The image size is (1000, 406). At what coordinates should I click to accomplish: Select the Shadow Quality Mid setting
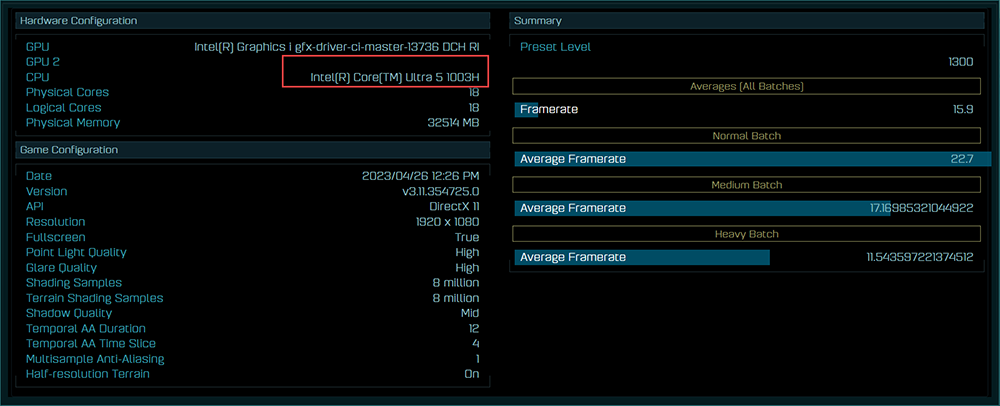point(468,313)
